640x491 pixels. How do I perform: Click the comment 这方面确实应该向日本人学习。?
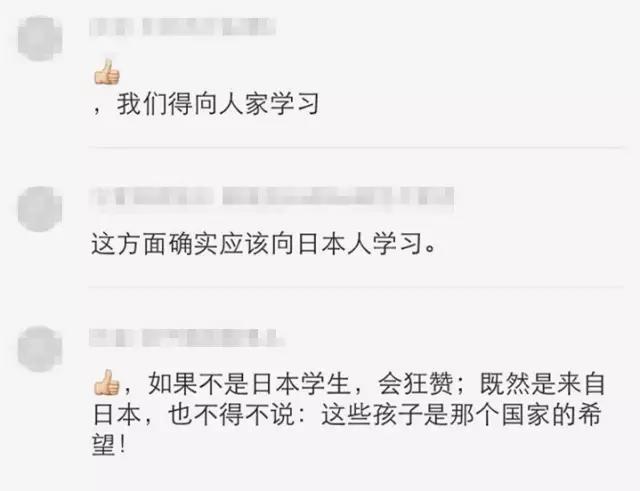[264, 244]
